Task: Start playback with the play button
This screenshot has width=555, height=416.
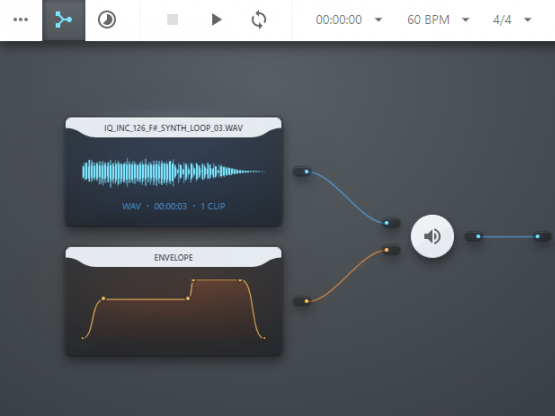Action: [216, 20]
